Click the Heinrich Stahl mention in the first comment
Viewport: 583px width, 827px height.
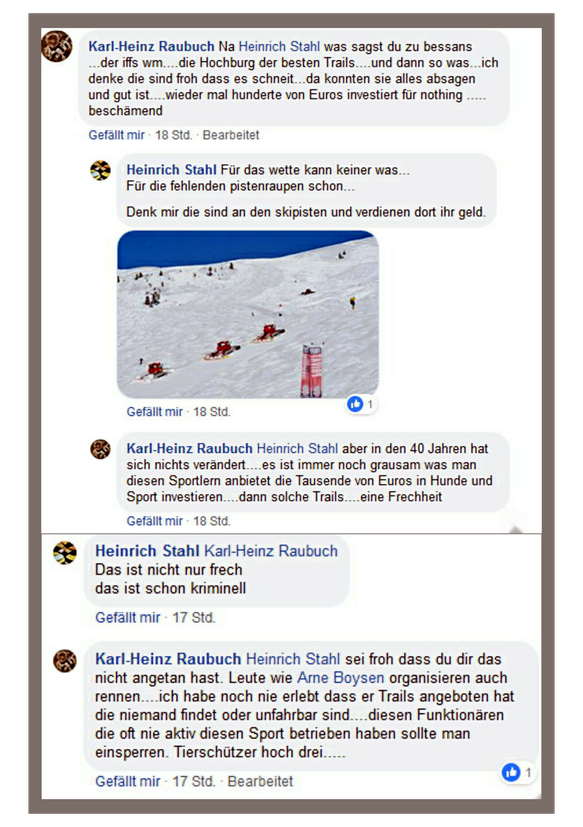pos(279,47)
